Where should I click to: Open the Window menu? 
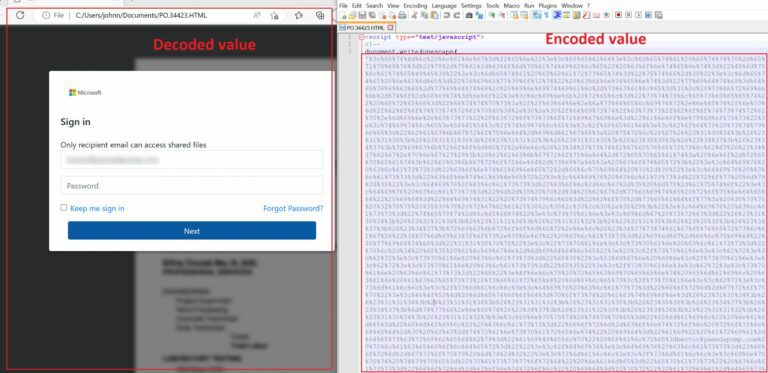pos(572,5)
